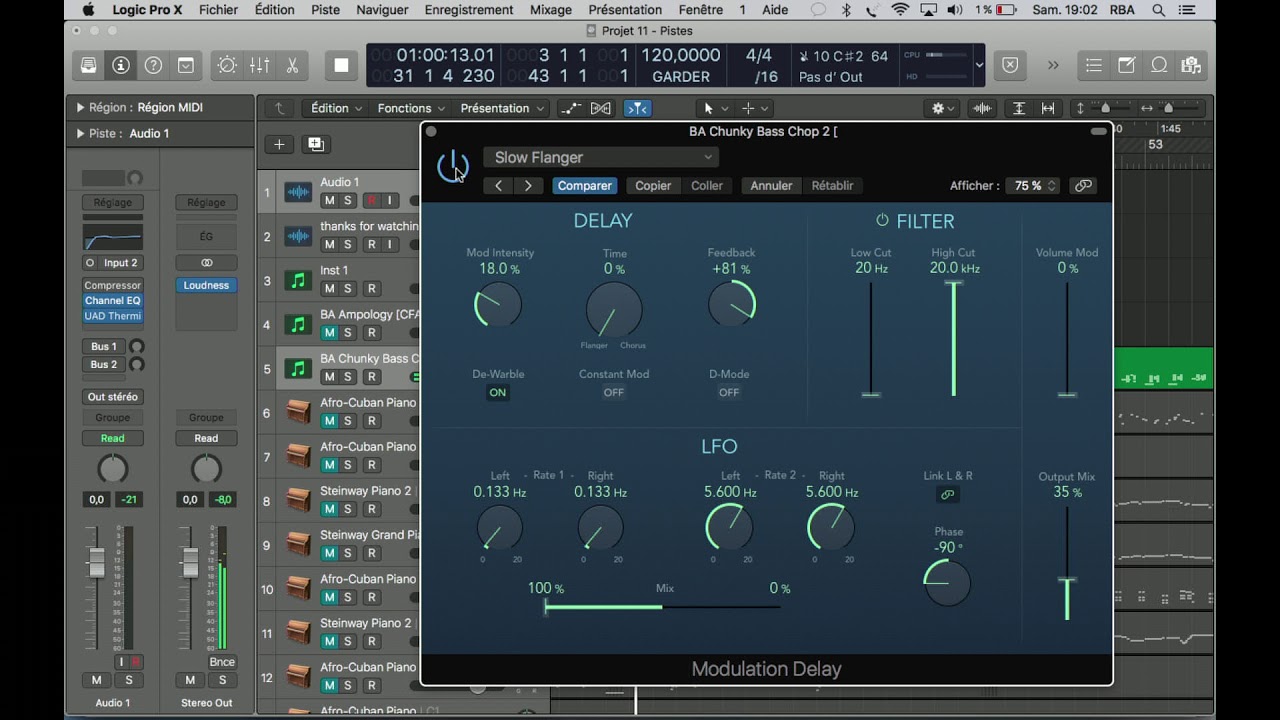Toggle the Modulation Delay plugin power button
Screen dimensions: 1280x720
tap(453, 166)
